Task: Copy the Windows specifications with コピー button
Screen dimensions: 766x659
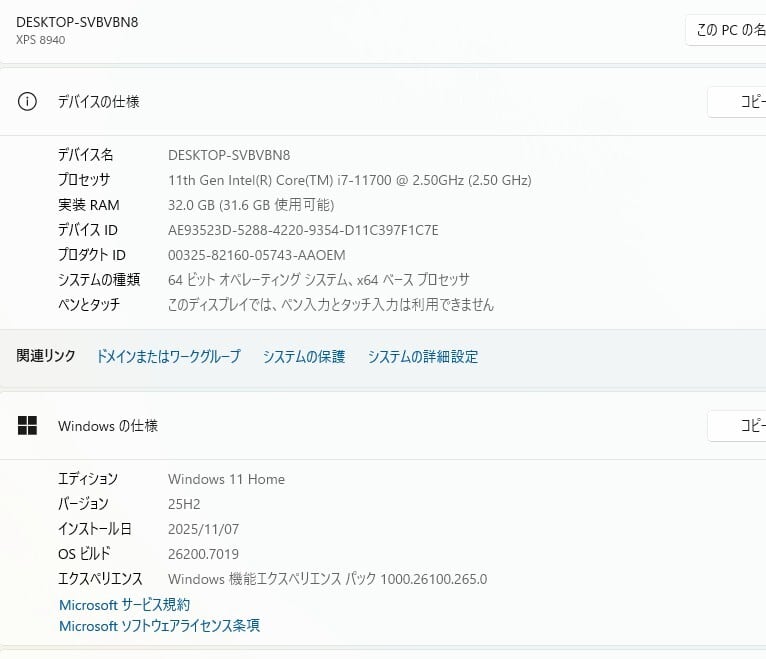Action: [x=737, y=425]
